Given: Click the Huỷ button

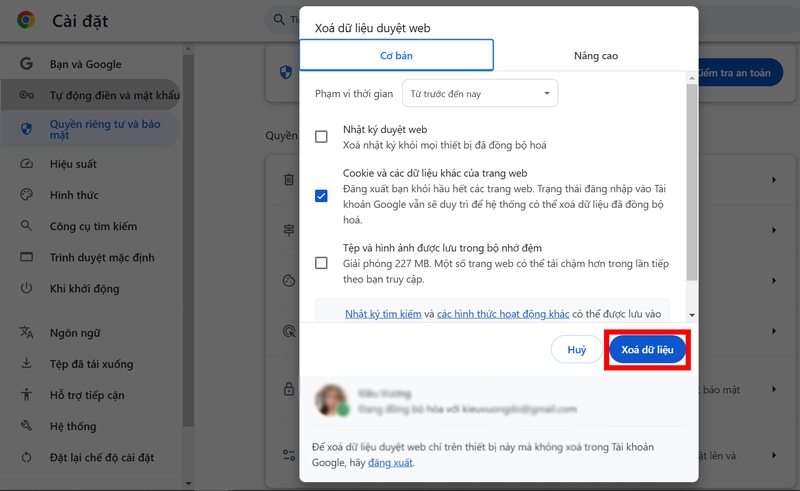Looking at the screenshot, I should point(576,349).
